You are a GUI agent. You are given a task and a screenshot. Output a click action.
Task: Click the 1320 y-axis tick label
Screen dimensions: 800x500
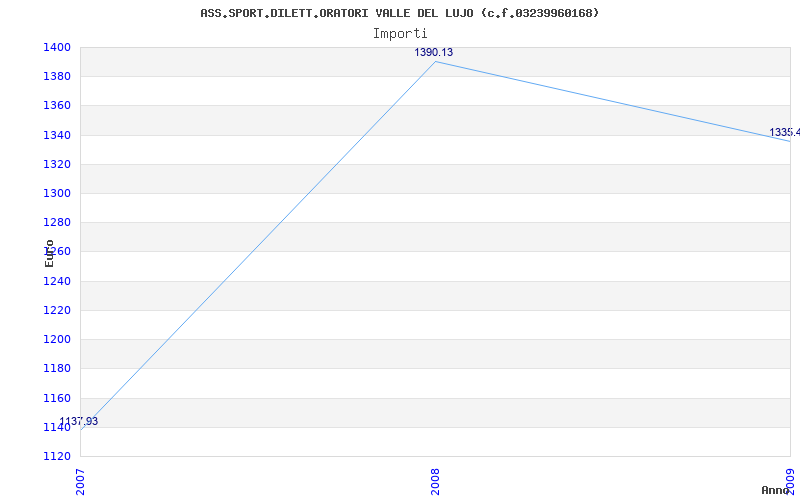pyautogui.click(x=56, y=164)
